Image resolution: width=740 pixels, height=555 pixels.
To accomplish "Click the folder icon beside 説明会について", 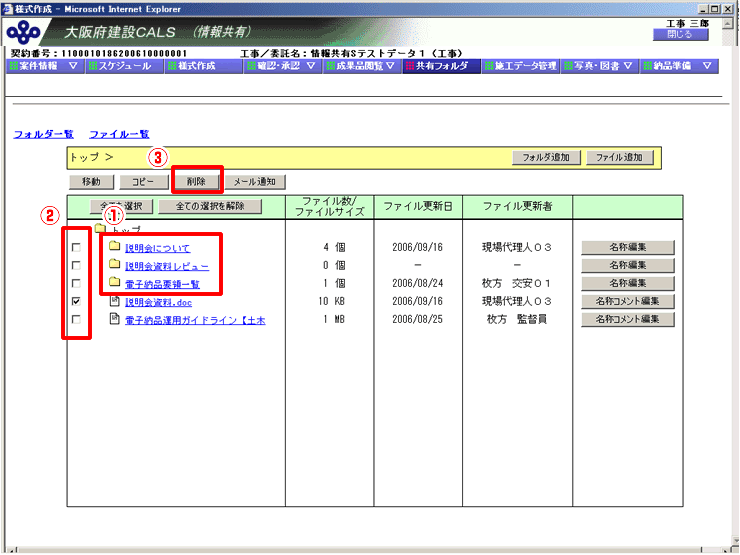I will [115, 246].
